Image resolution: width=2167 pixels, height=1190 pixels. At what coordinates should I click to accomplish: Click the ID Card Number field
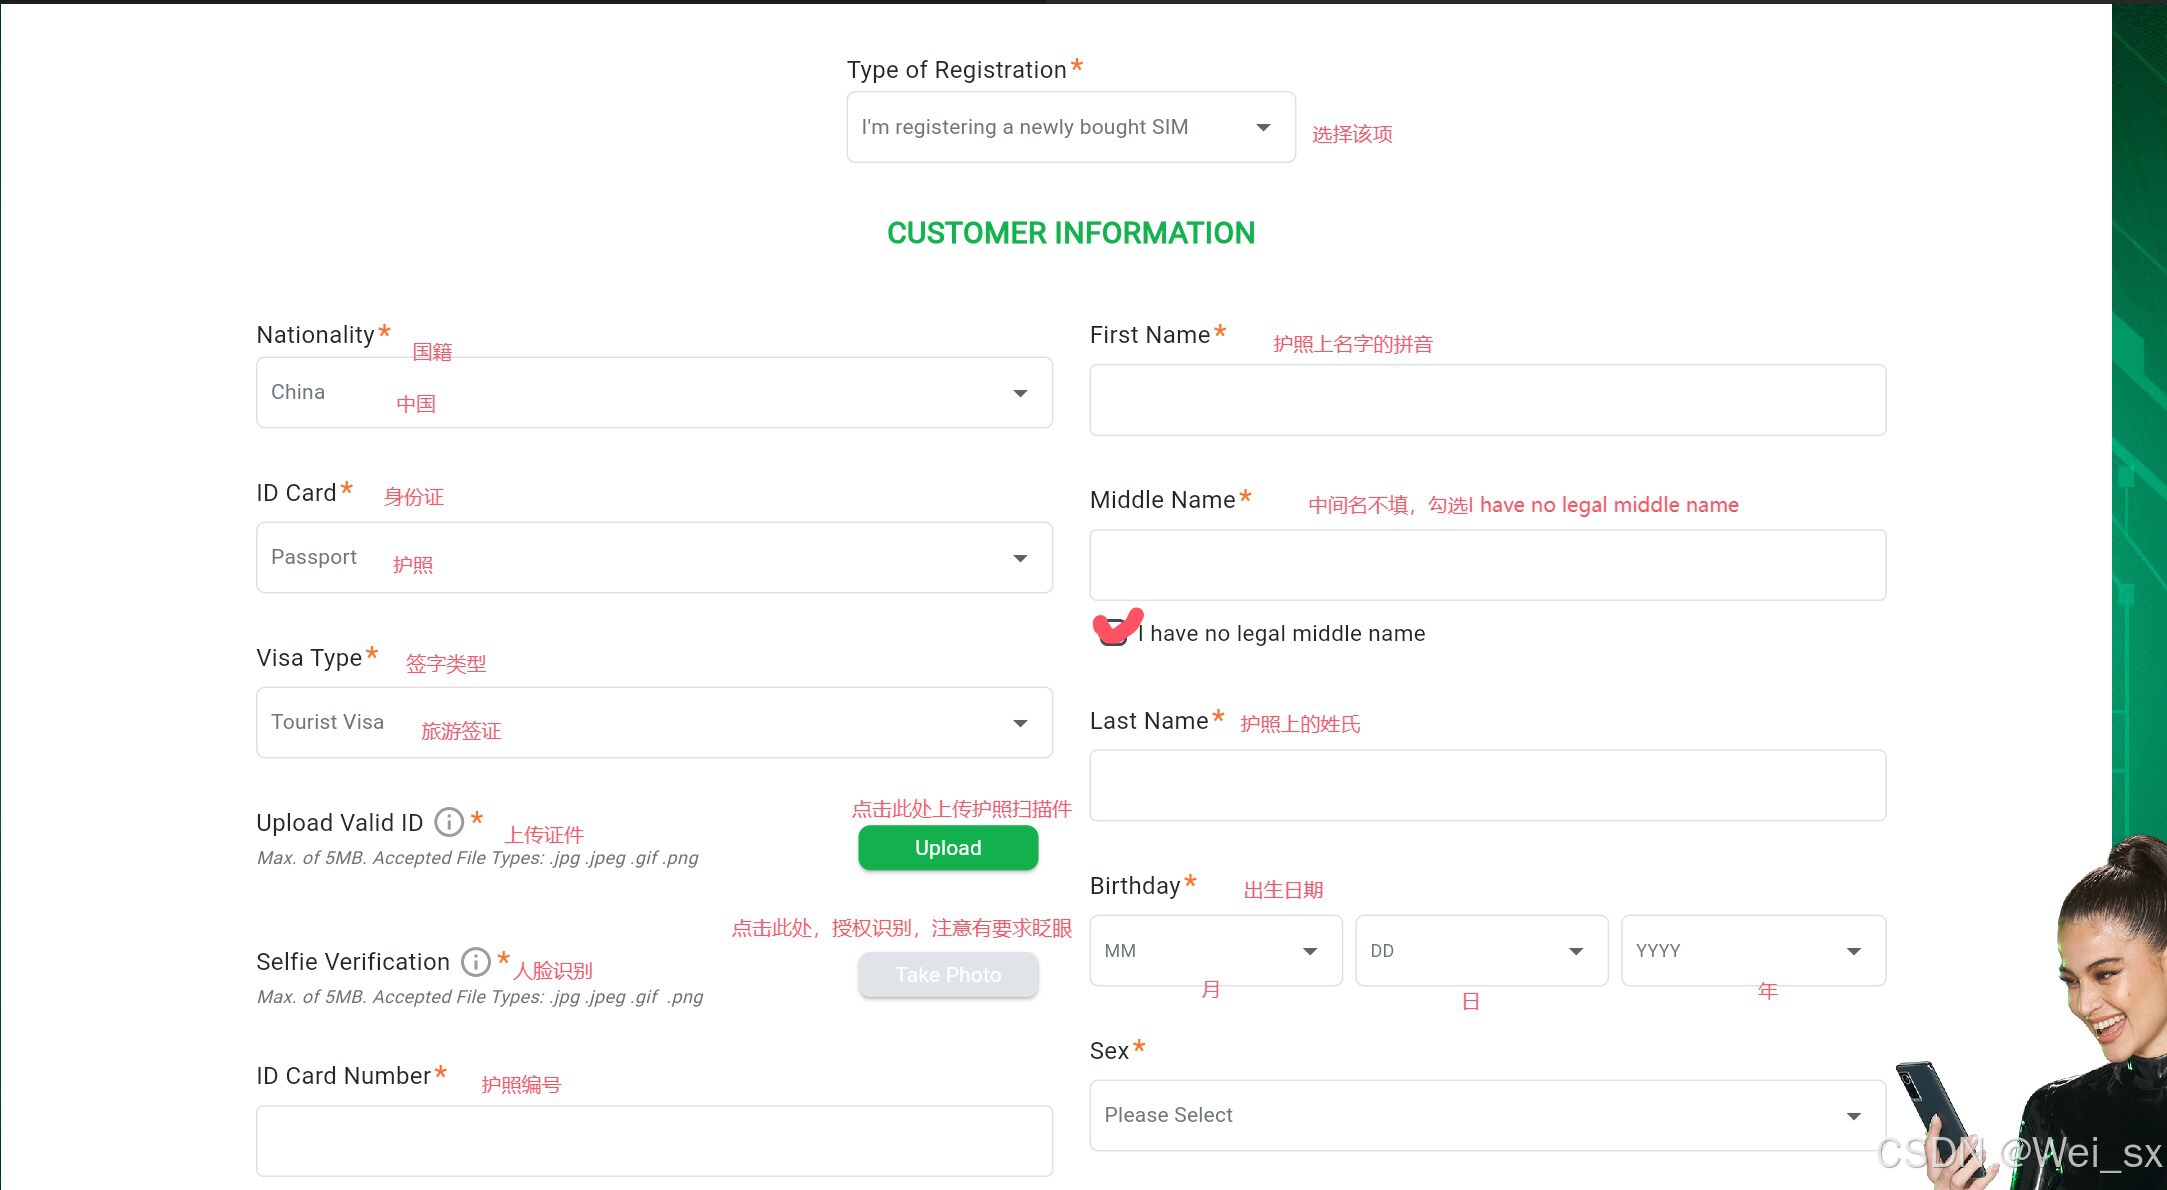[x=654, y=1141]
